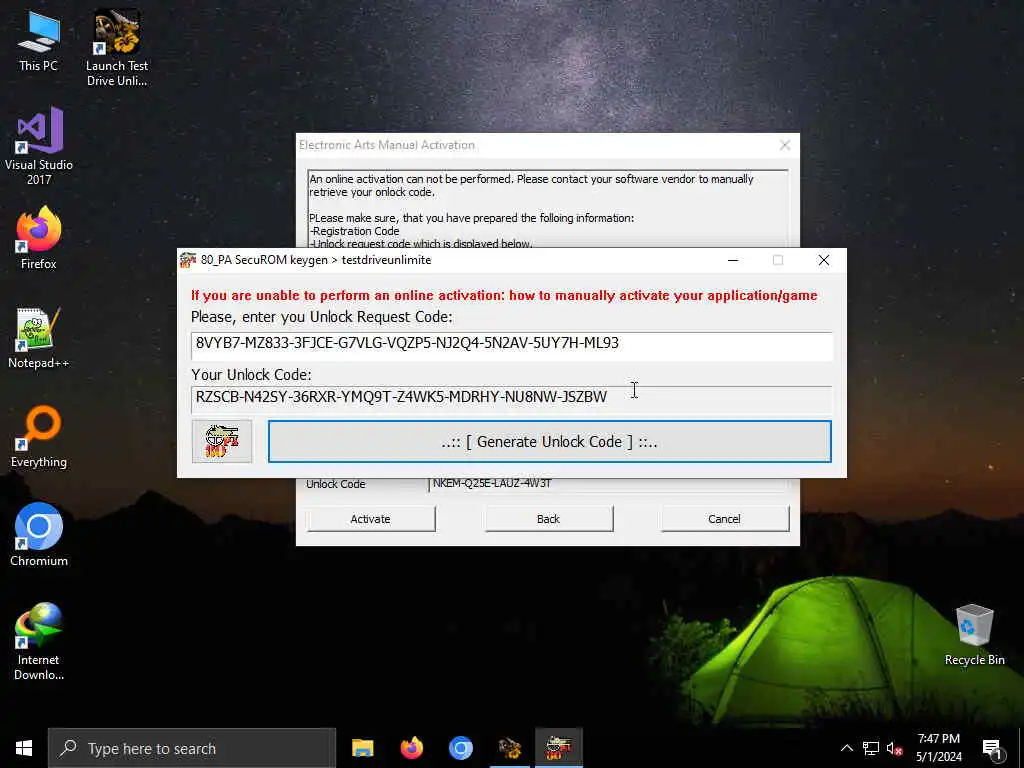Select Visual Studio 2017 desktop icon

[x=39, y=146]
